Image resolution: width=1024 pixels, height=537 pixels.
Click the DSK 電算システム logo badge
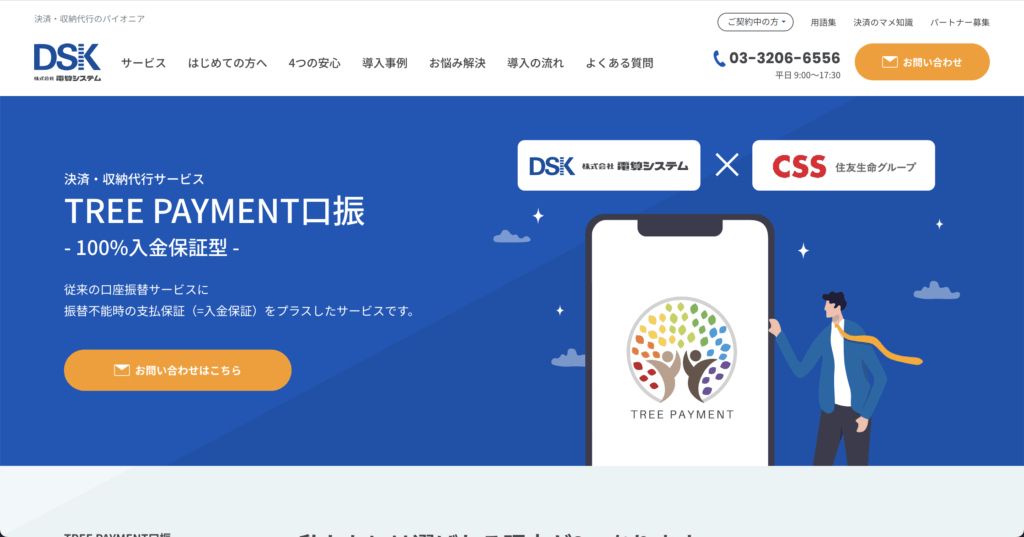tap(609, 166)
